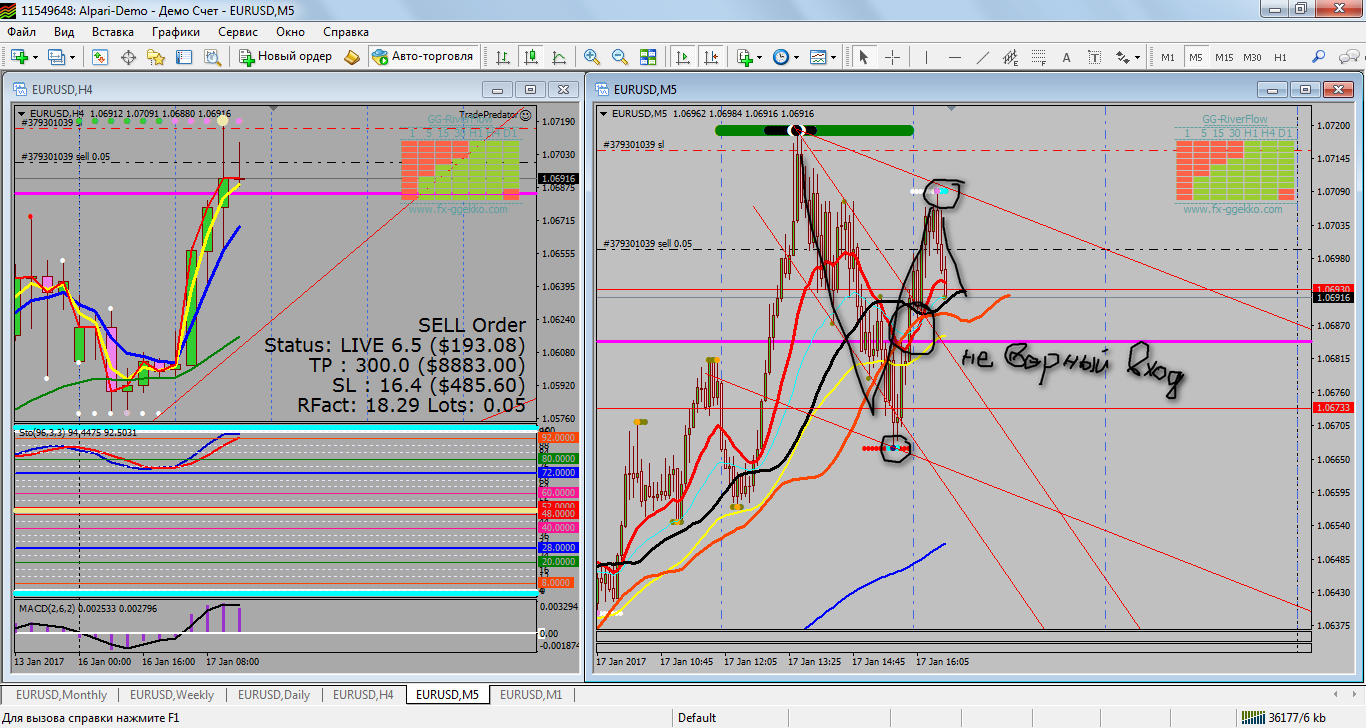This screenshot has width=1366, height=728.
Task: Expand the Indicators dropdown arrow
Action: [x=760, y=58]
